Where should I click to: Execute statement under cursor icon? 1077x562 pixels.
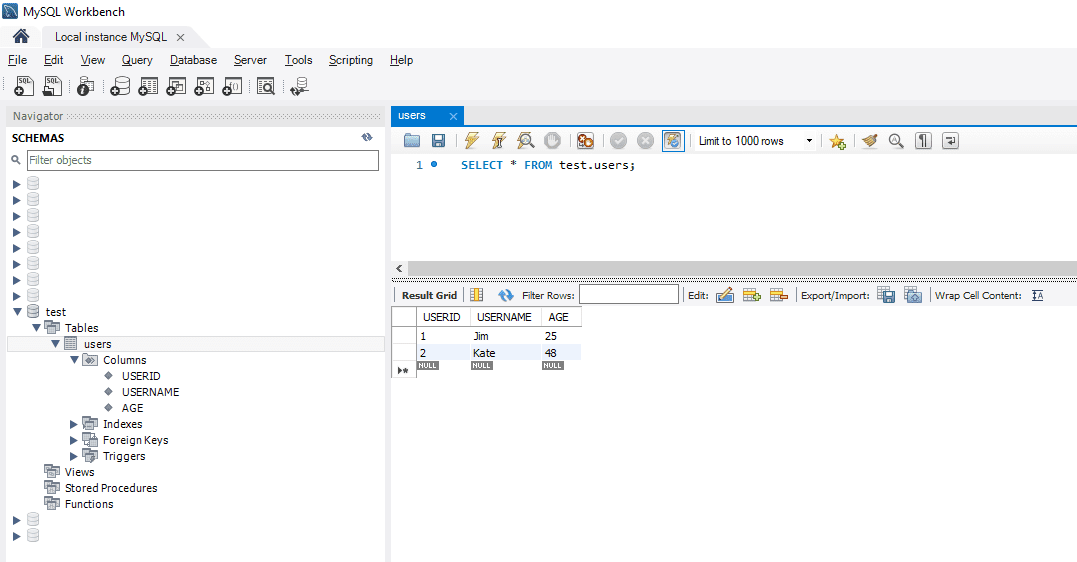(499, 141)
